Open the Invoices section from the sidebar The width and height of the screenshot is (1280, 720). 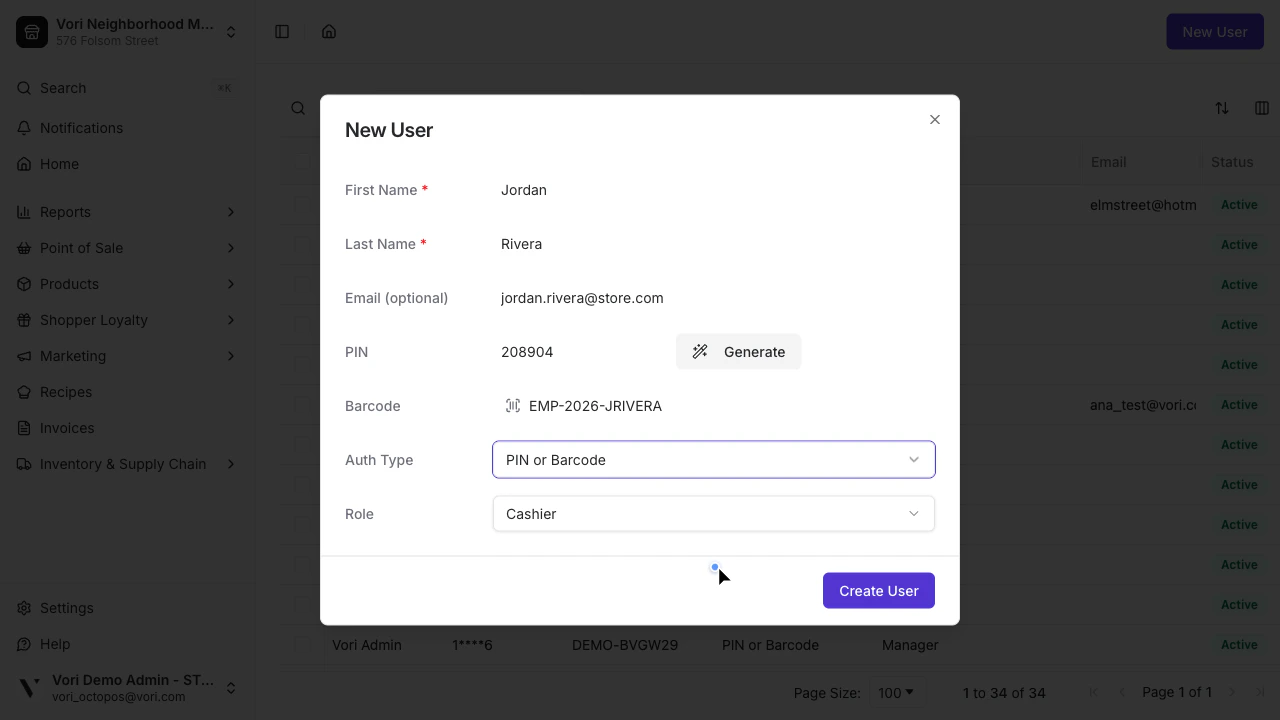click(67, 428)
